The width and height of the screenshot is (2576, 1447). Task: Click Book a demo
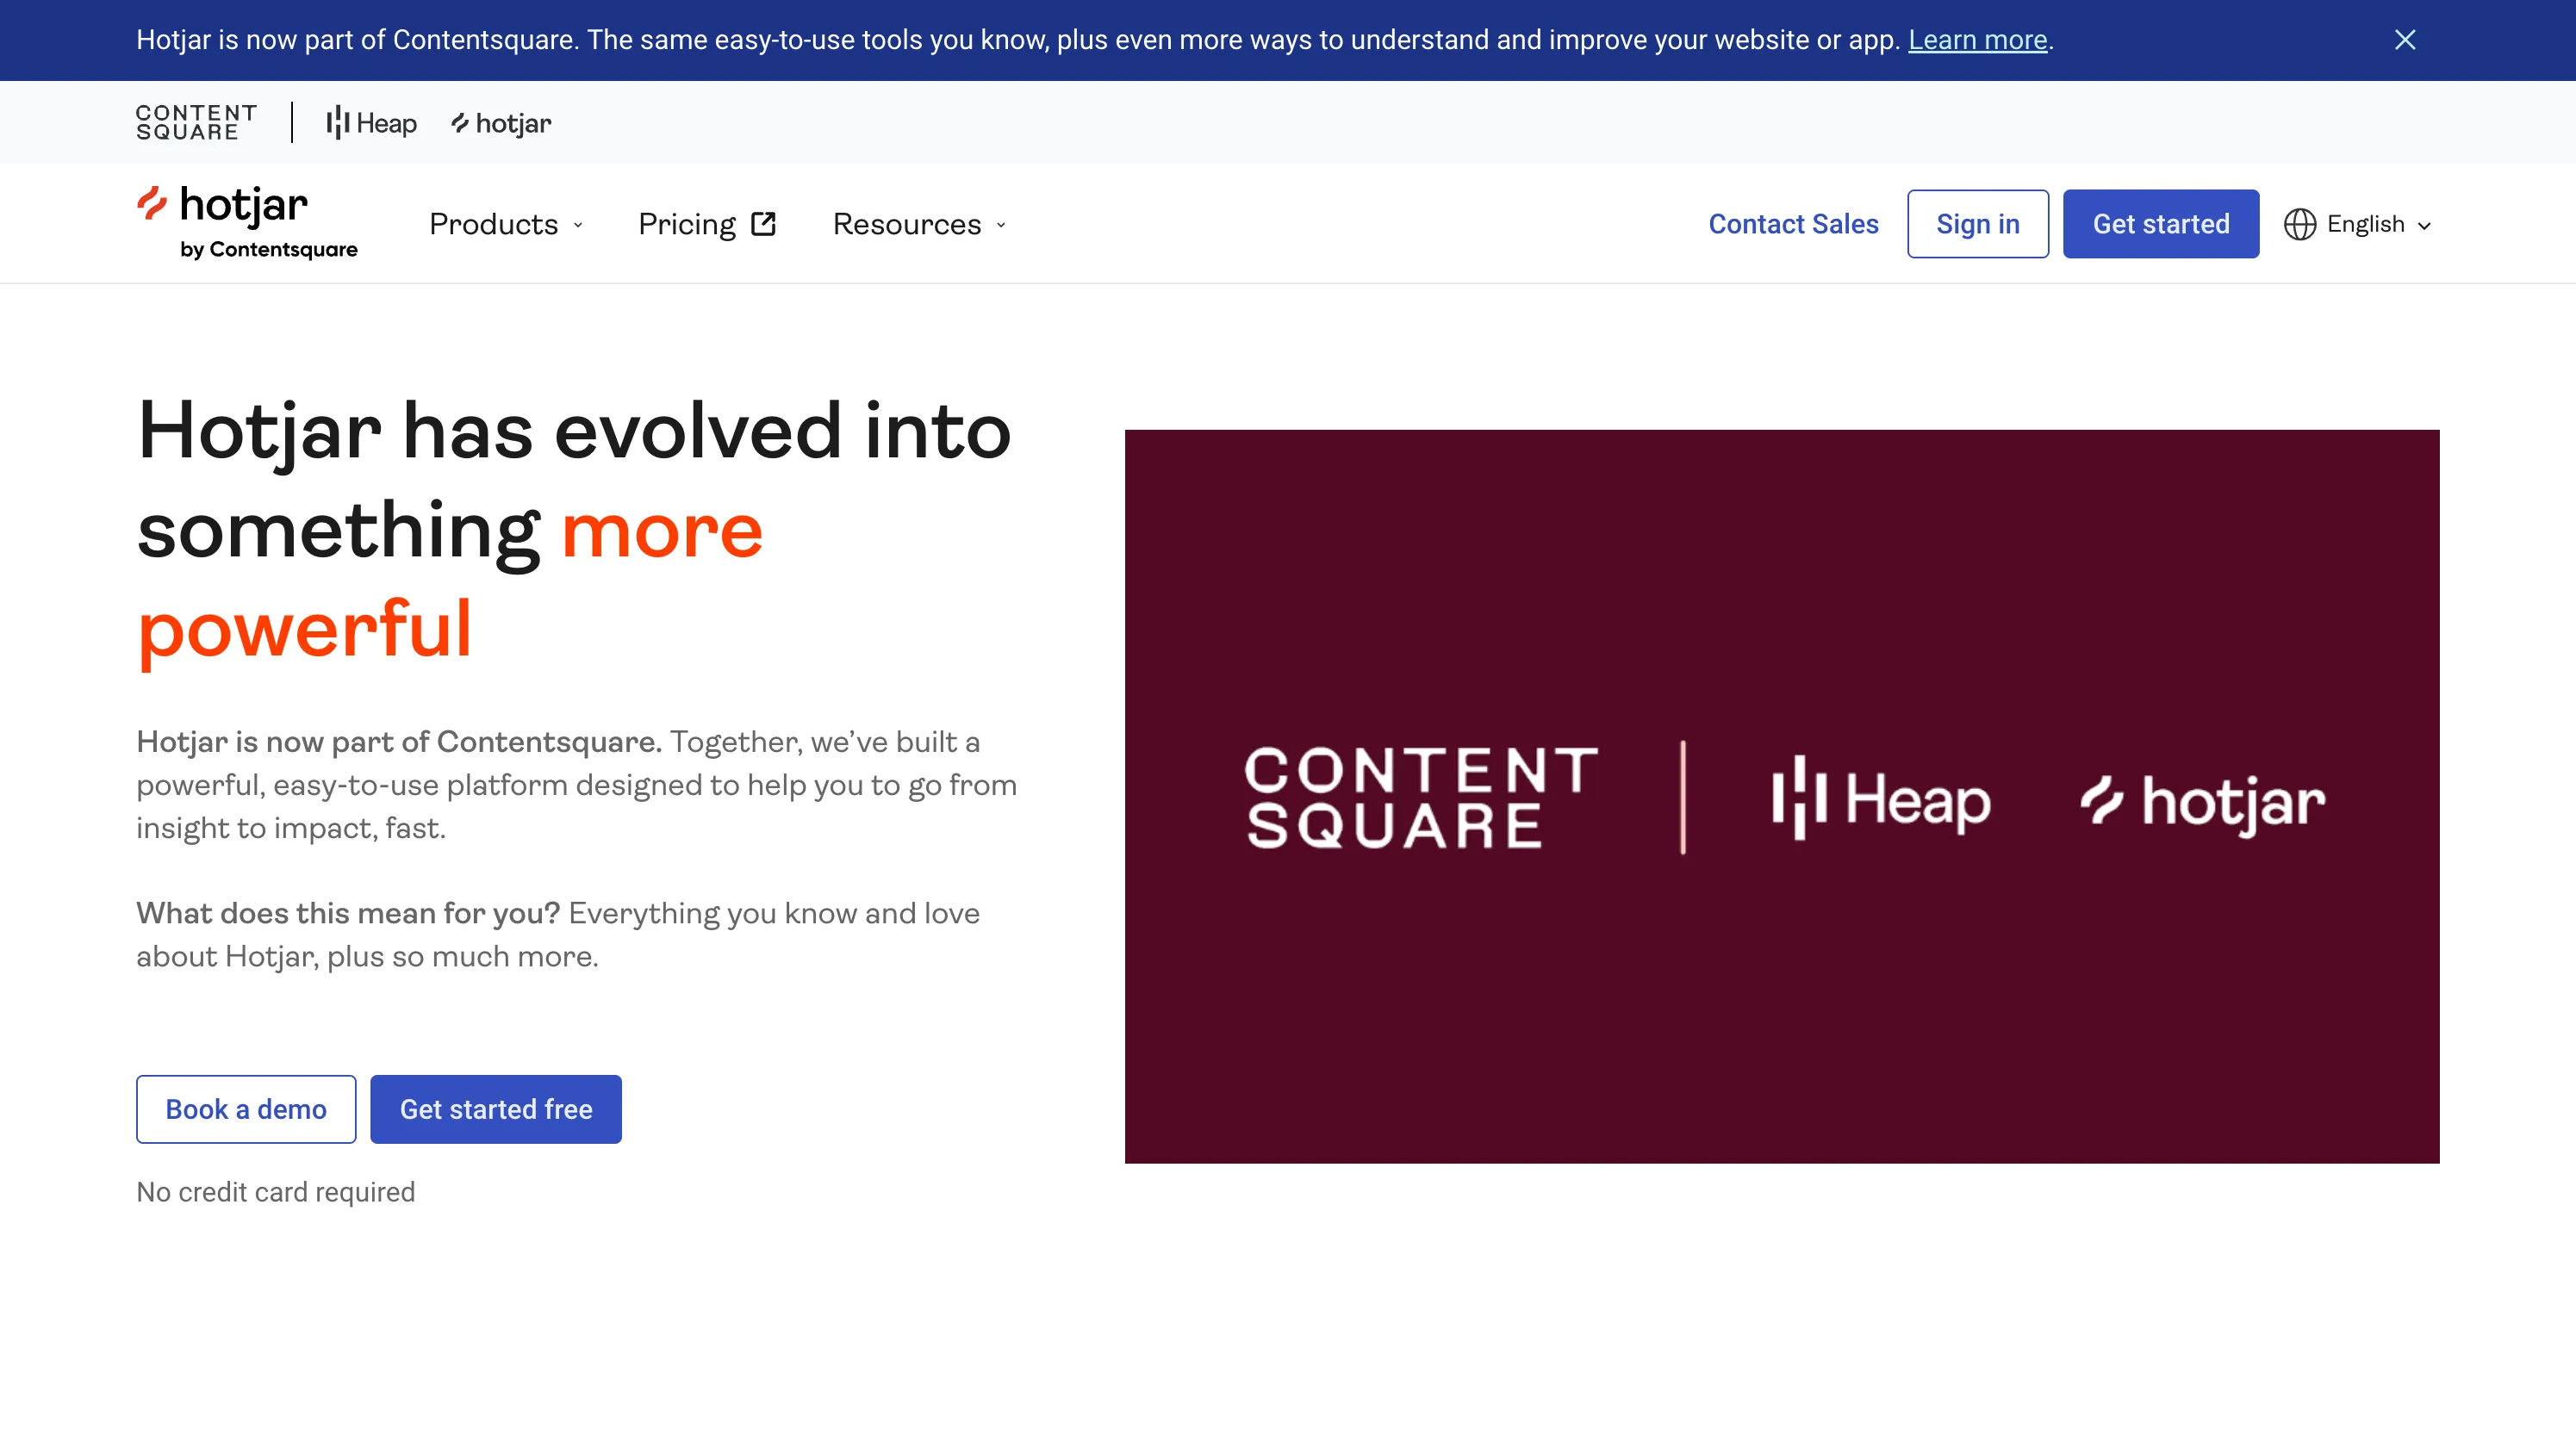(245, 1108)
